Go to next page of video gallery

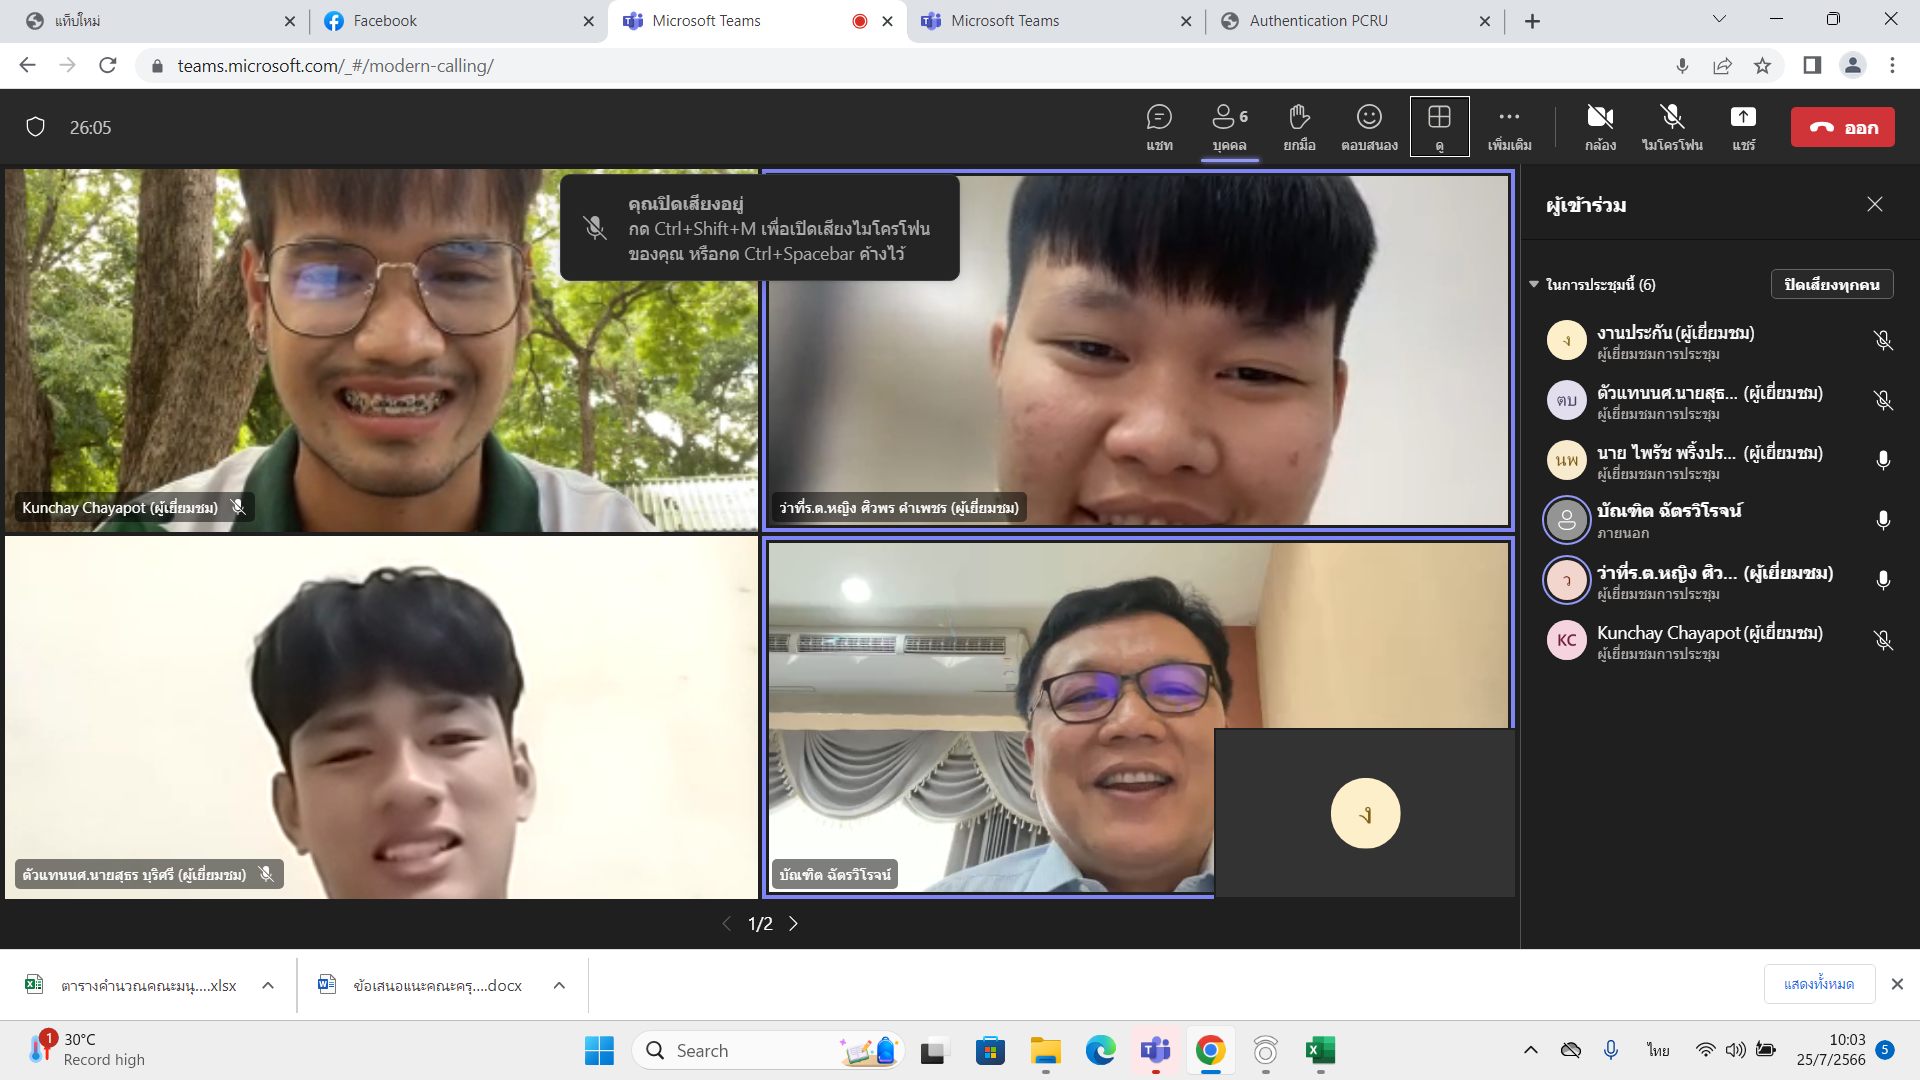click(x=793, y=924)
